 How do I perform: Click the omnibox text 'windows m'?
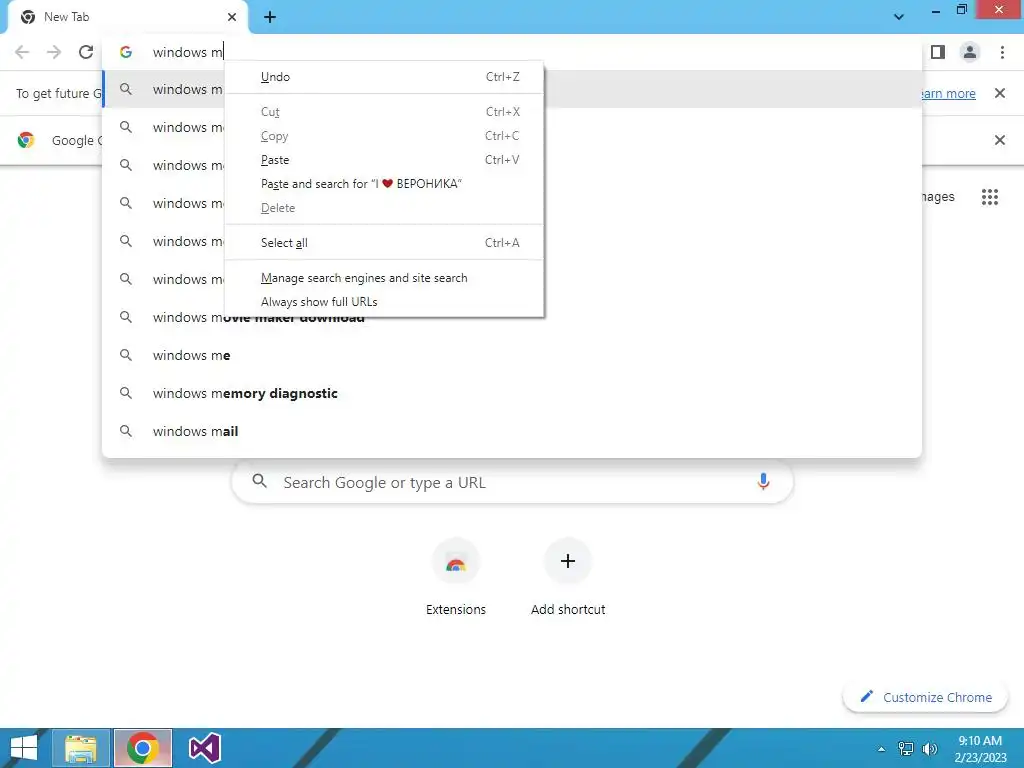click(187, 52)
